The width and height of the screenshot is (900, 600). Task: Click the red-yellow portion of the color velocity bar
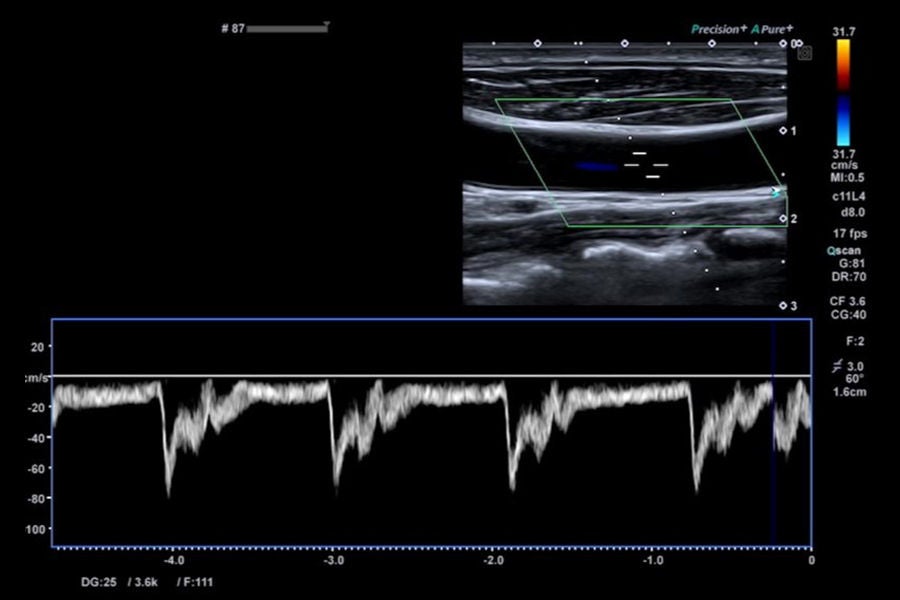tap(843, 64)
